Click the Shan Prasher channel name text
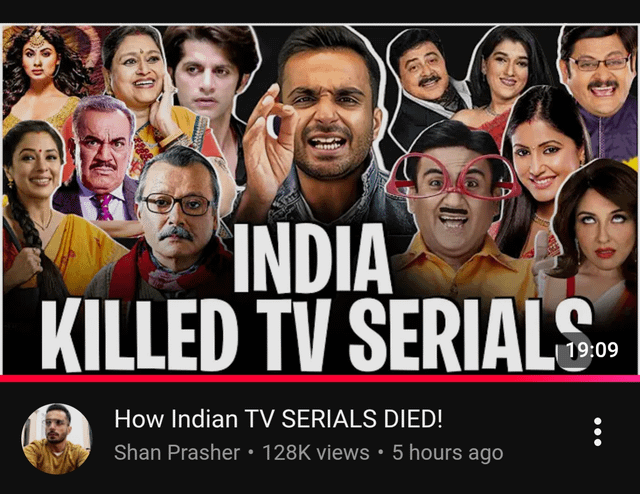The width and height of the screenshot is (640, 494). point(177,452)
